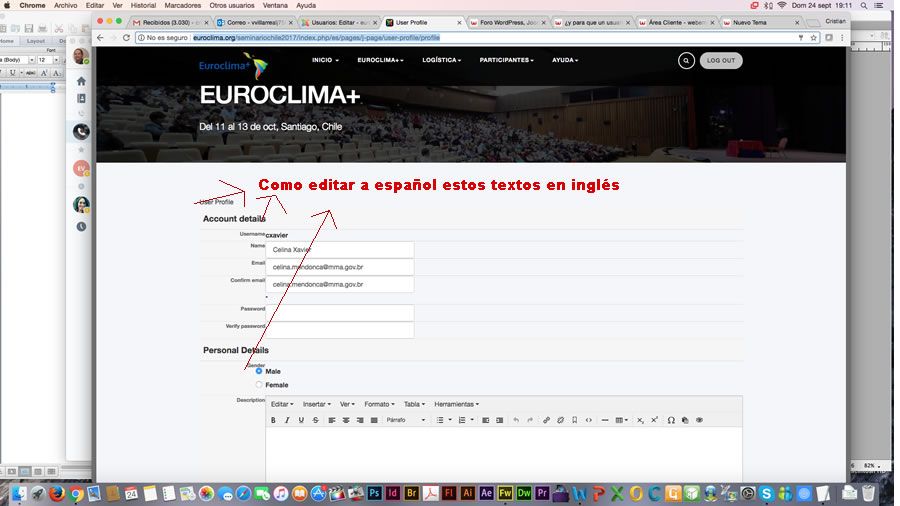Reload the page in Chrome
This screenshot has height=506, width=900.
[126, 37]
